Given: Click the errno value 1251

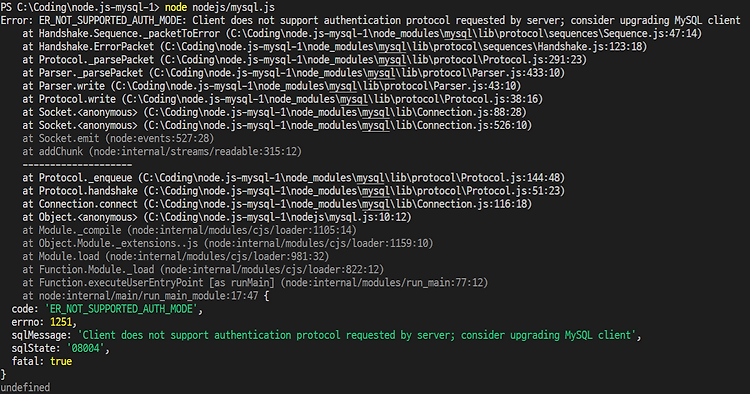Looking at the screenshot, I should click(x=61, y=322).
